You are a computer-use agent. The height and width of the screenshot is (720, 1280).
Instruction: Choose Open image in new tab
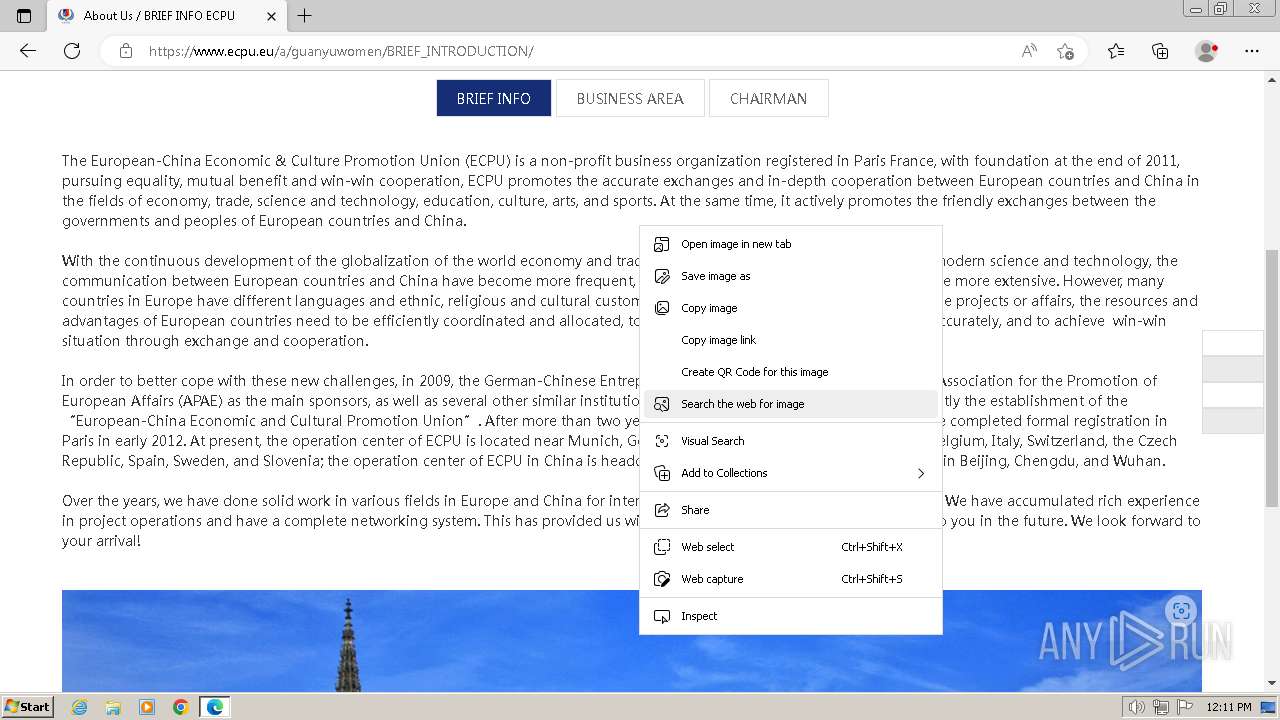point(791,244)
